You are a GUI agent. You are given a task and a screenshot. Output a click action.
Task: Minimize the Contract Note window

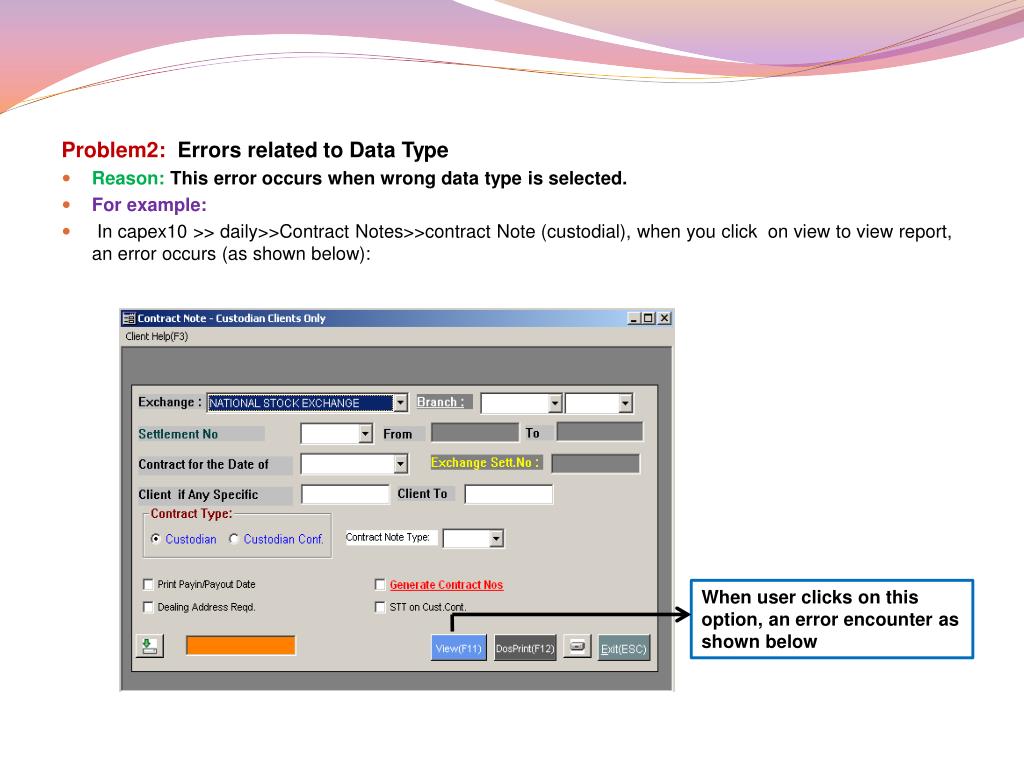pos(633,318)
